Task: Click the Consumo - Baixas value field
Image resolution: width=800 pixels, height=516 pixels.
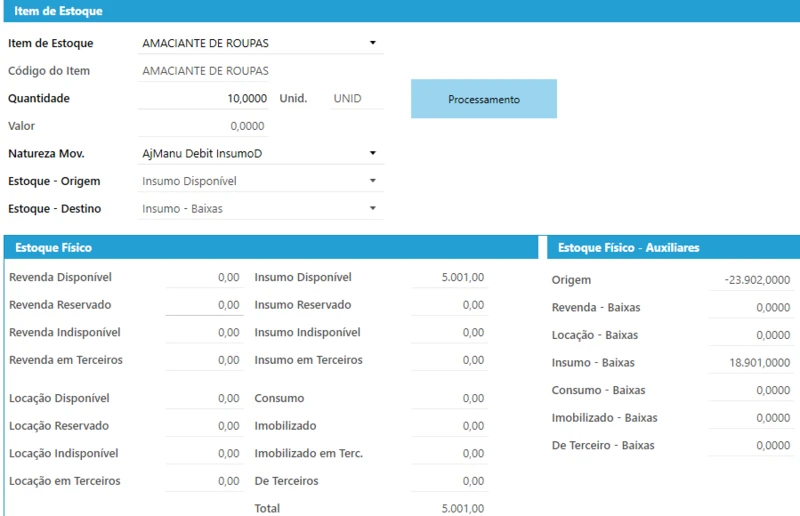Action: 751,390
